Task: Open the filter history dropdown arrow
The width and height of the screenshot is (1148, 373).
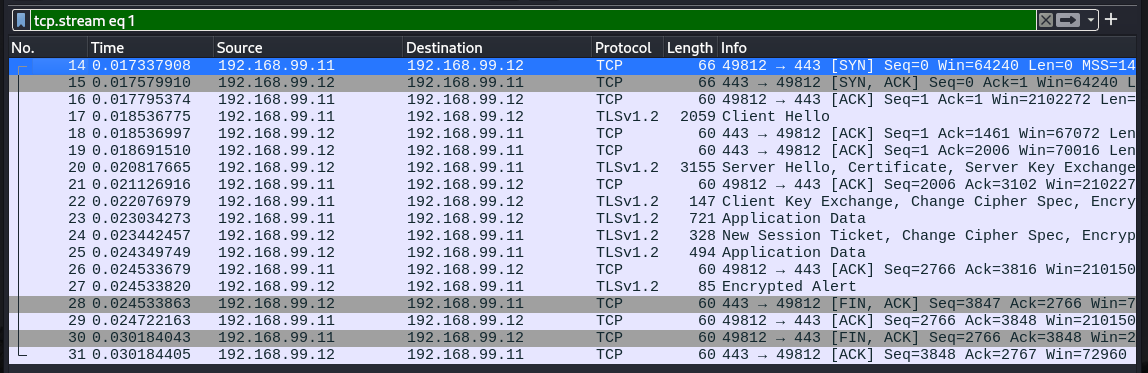Action: 1092,21
